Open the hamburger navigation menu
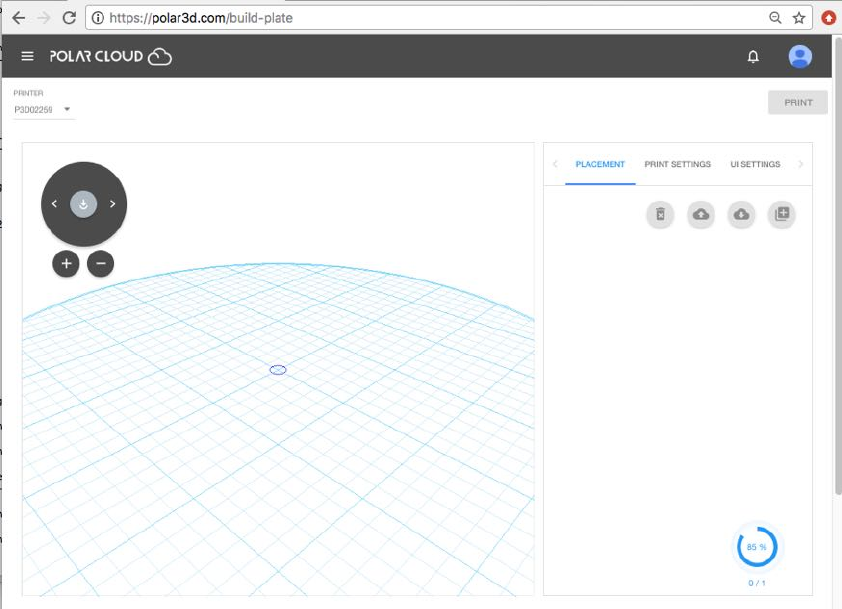The image size is (842, 609). [27, 56]
